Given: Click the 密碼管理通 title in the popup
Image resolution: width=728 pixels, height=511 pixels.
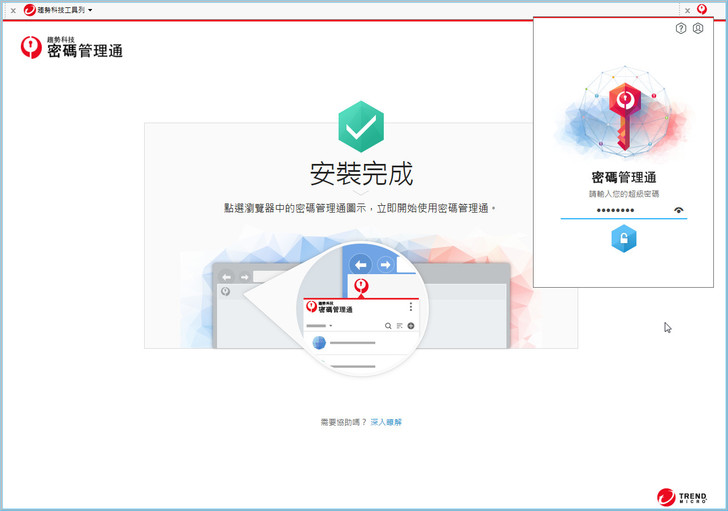Looking at the screenshot, I should (624, 177).
